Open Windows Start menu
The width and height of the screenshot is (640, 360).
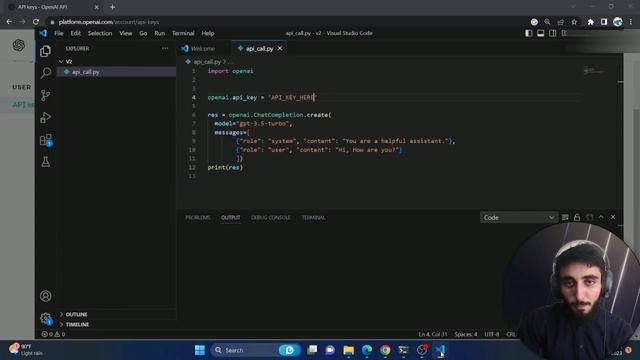pos(200,350)
